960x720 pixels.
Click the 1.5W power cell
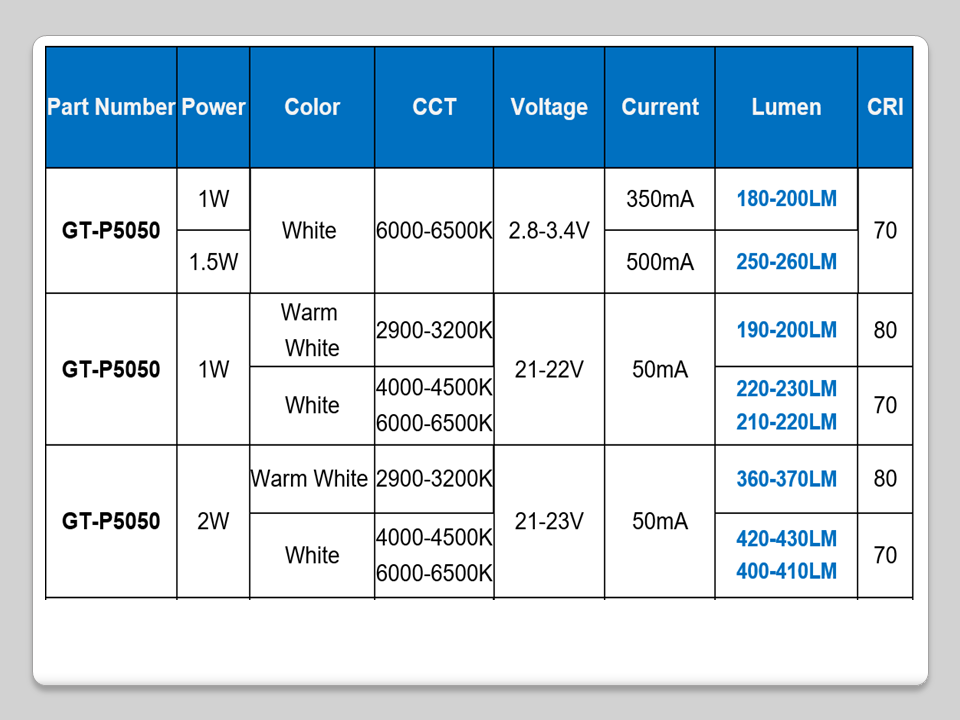(x=213, y=262)
